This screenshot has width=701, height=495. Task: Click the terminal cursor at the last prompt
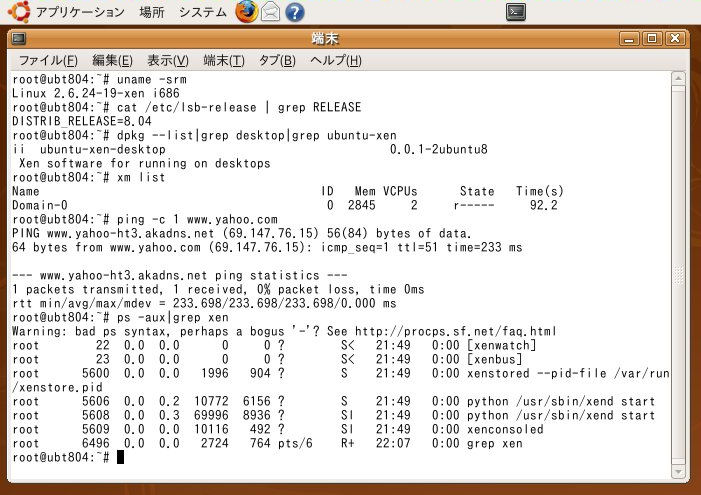pyautogui.click(x=120, y=457)
